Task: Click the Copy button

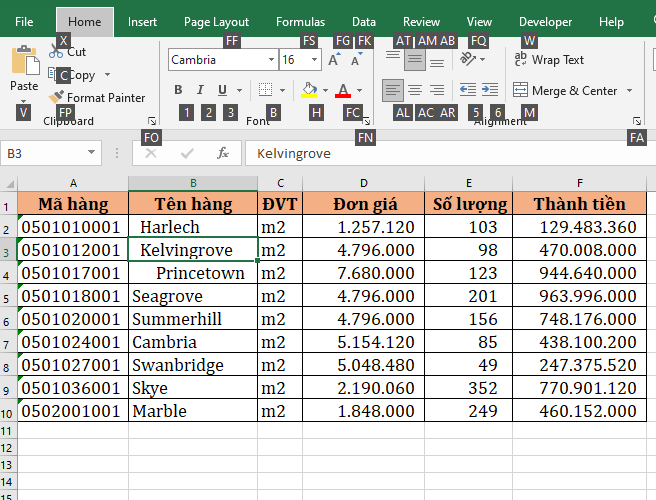Action: point(72,75)
